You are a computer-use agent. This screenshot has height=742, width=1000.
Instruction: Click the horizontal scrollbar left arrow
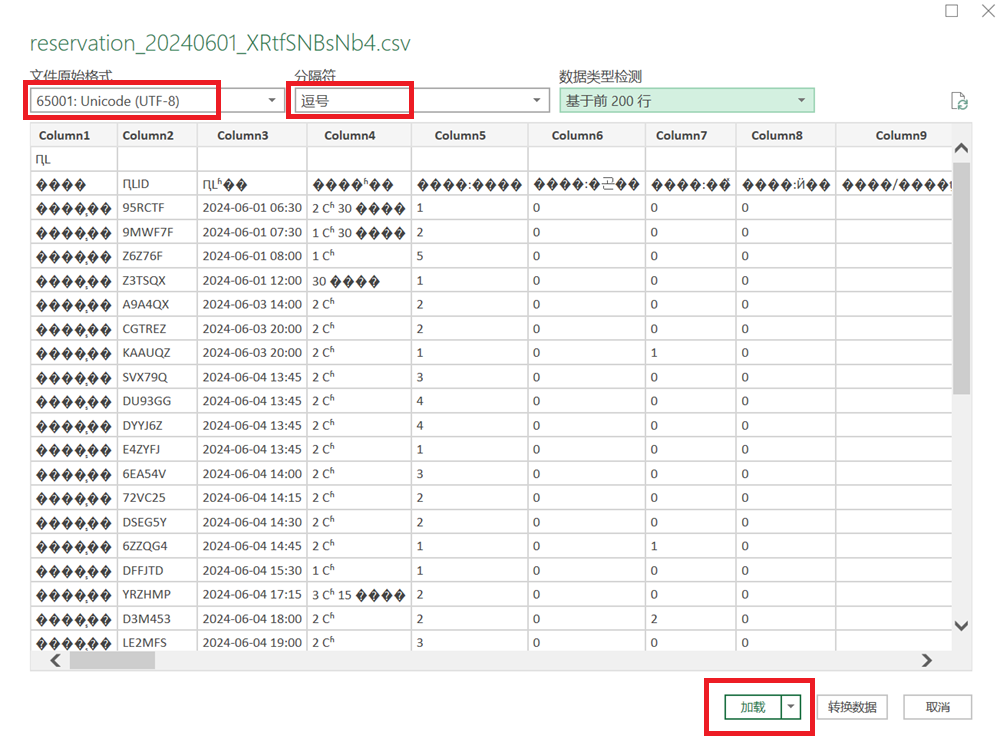point(55,660)
